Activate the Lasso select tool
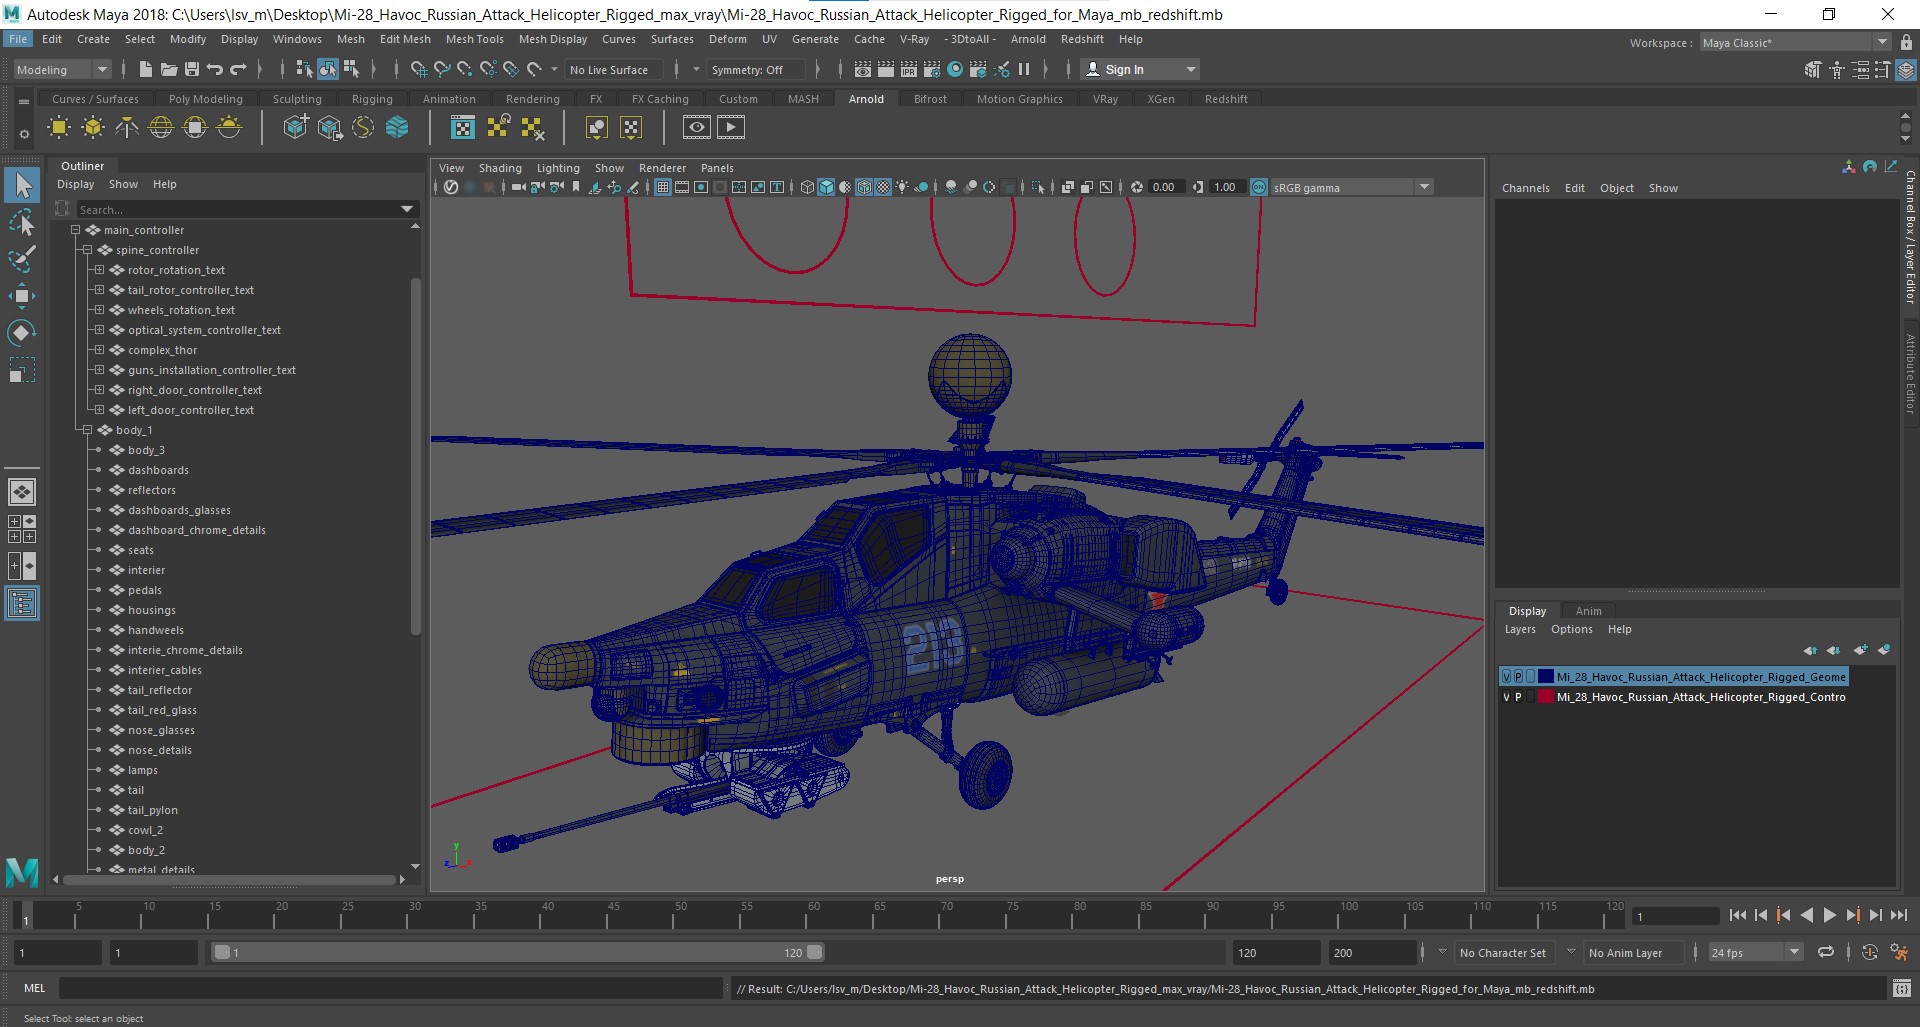Viewport: 1920px width, 1027px height. point(22,222)
